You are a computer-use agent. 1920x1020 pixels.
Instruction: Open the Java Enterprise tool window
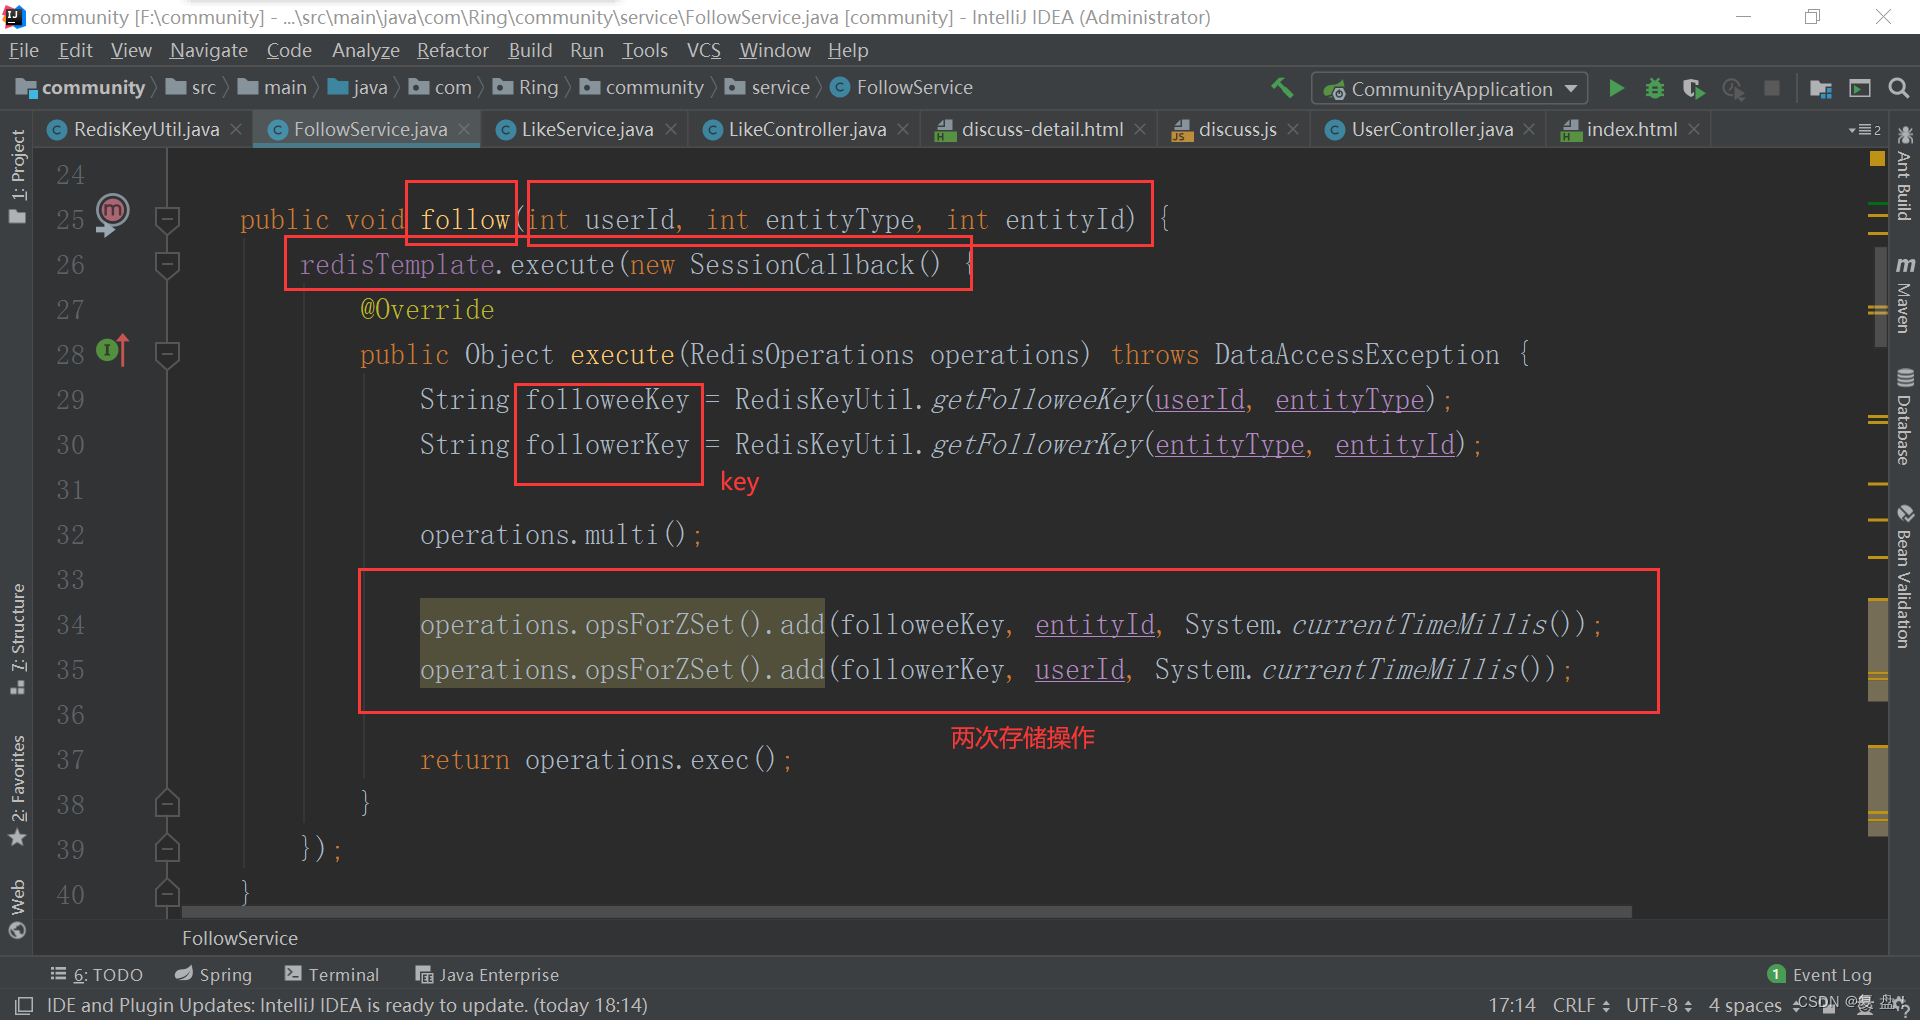pyautogui.click(x=487, y=974)
